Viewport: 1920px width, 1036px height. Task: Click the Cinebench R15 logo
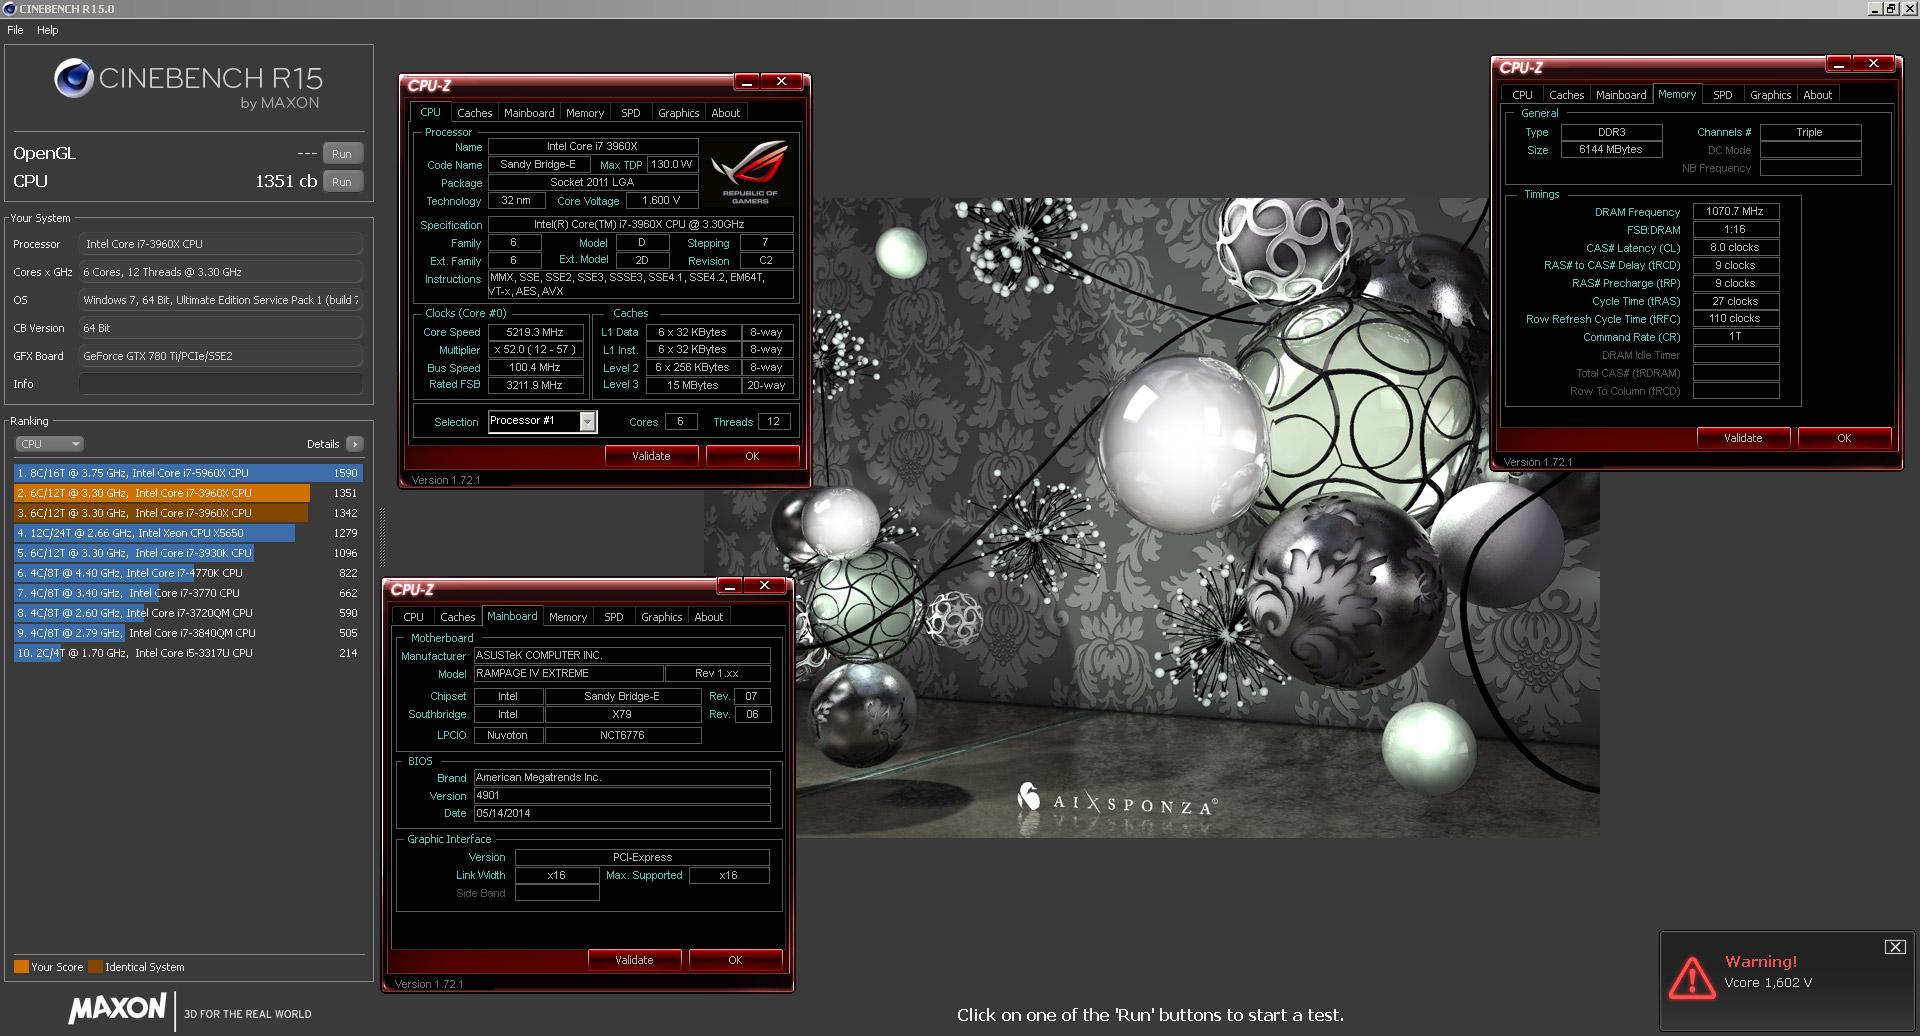click(75, 78)
